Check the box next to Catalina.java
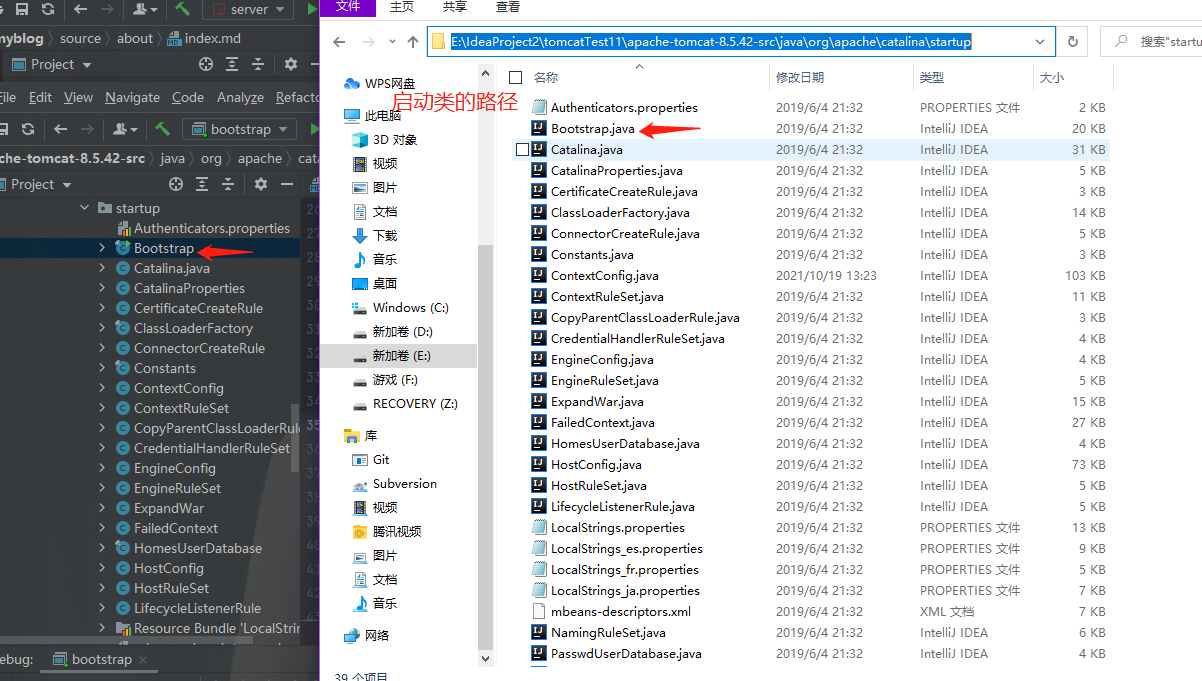Viewport: 1202px width, 681px height. [522, 150]
